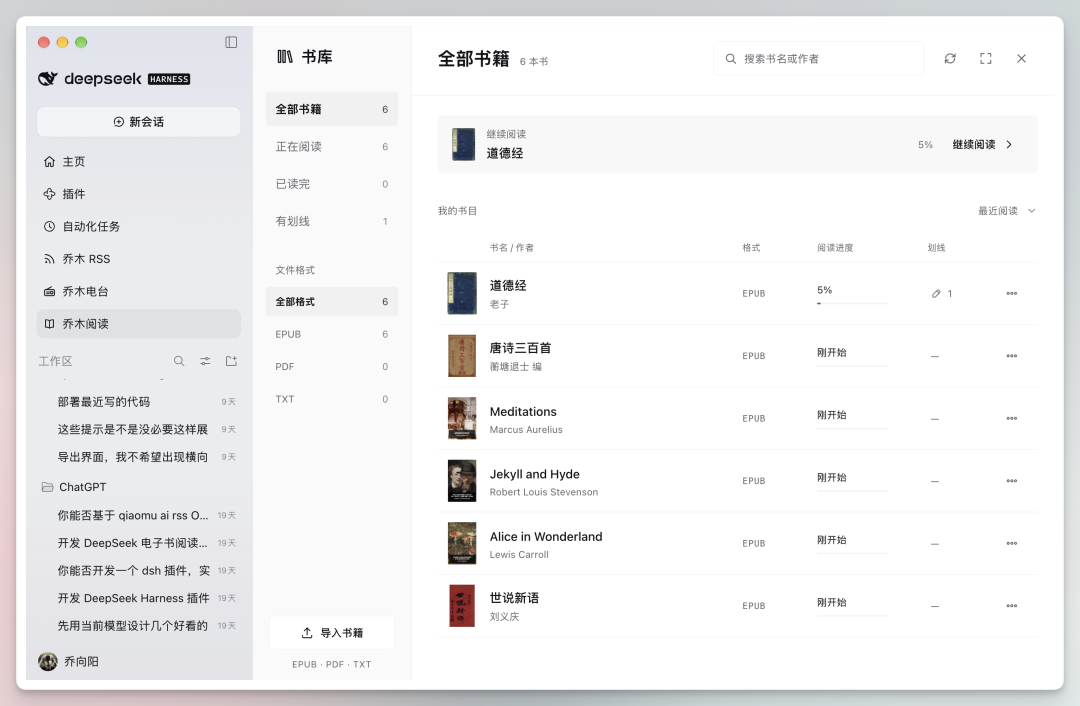Start a new conversation with 新会话
The height and width of the screenshot is (706, 1080).
(138, 122)
